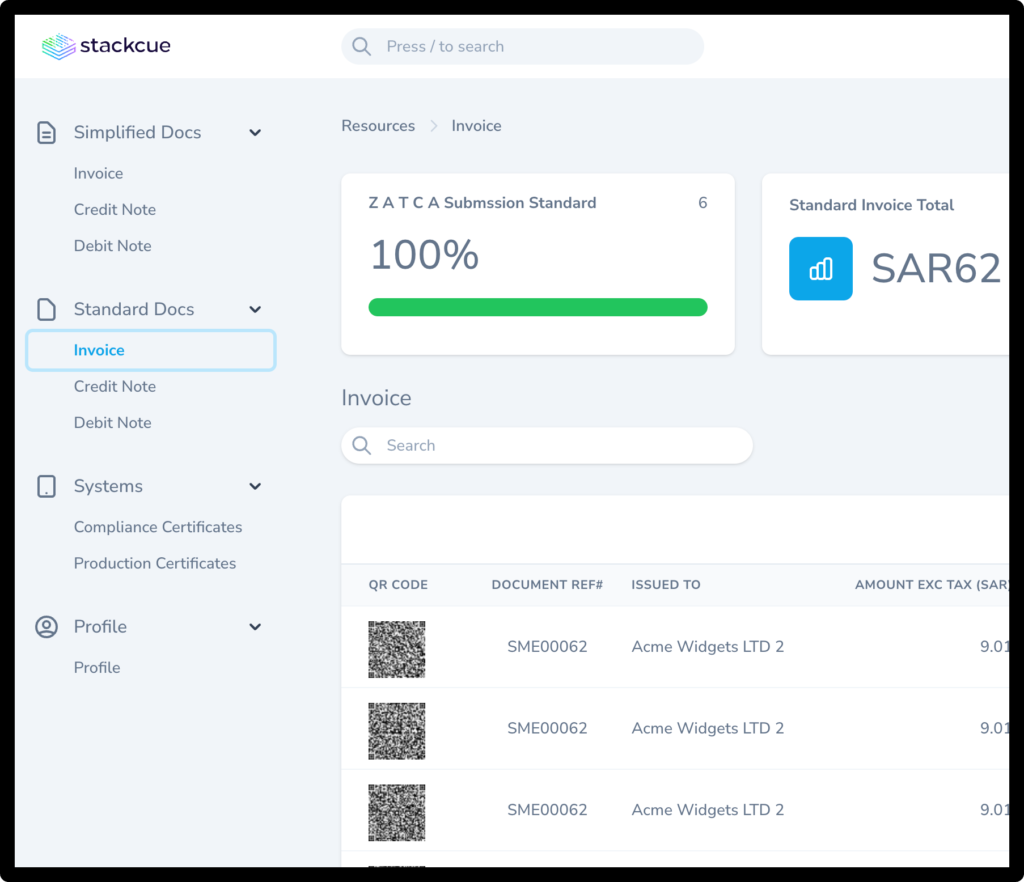Collapse the Standard Docs section chevron
This screenshot has height=882, width=1024.
click(x=255, y=309)
